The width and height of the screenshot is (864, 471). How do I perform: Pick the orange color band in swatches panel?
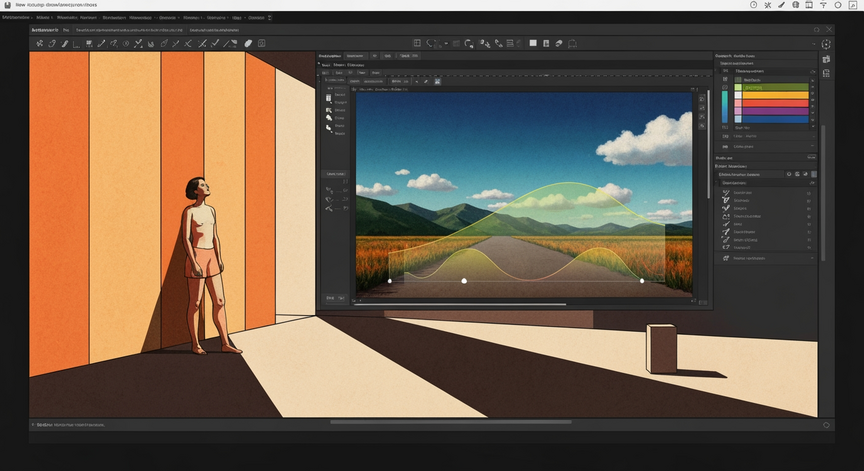click(776, 95)
